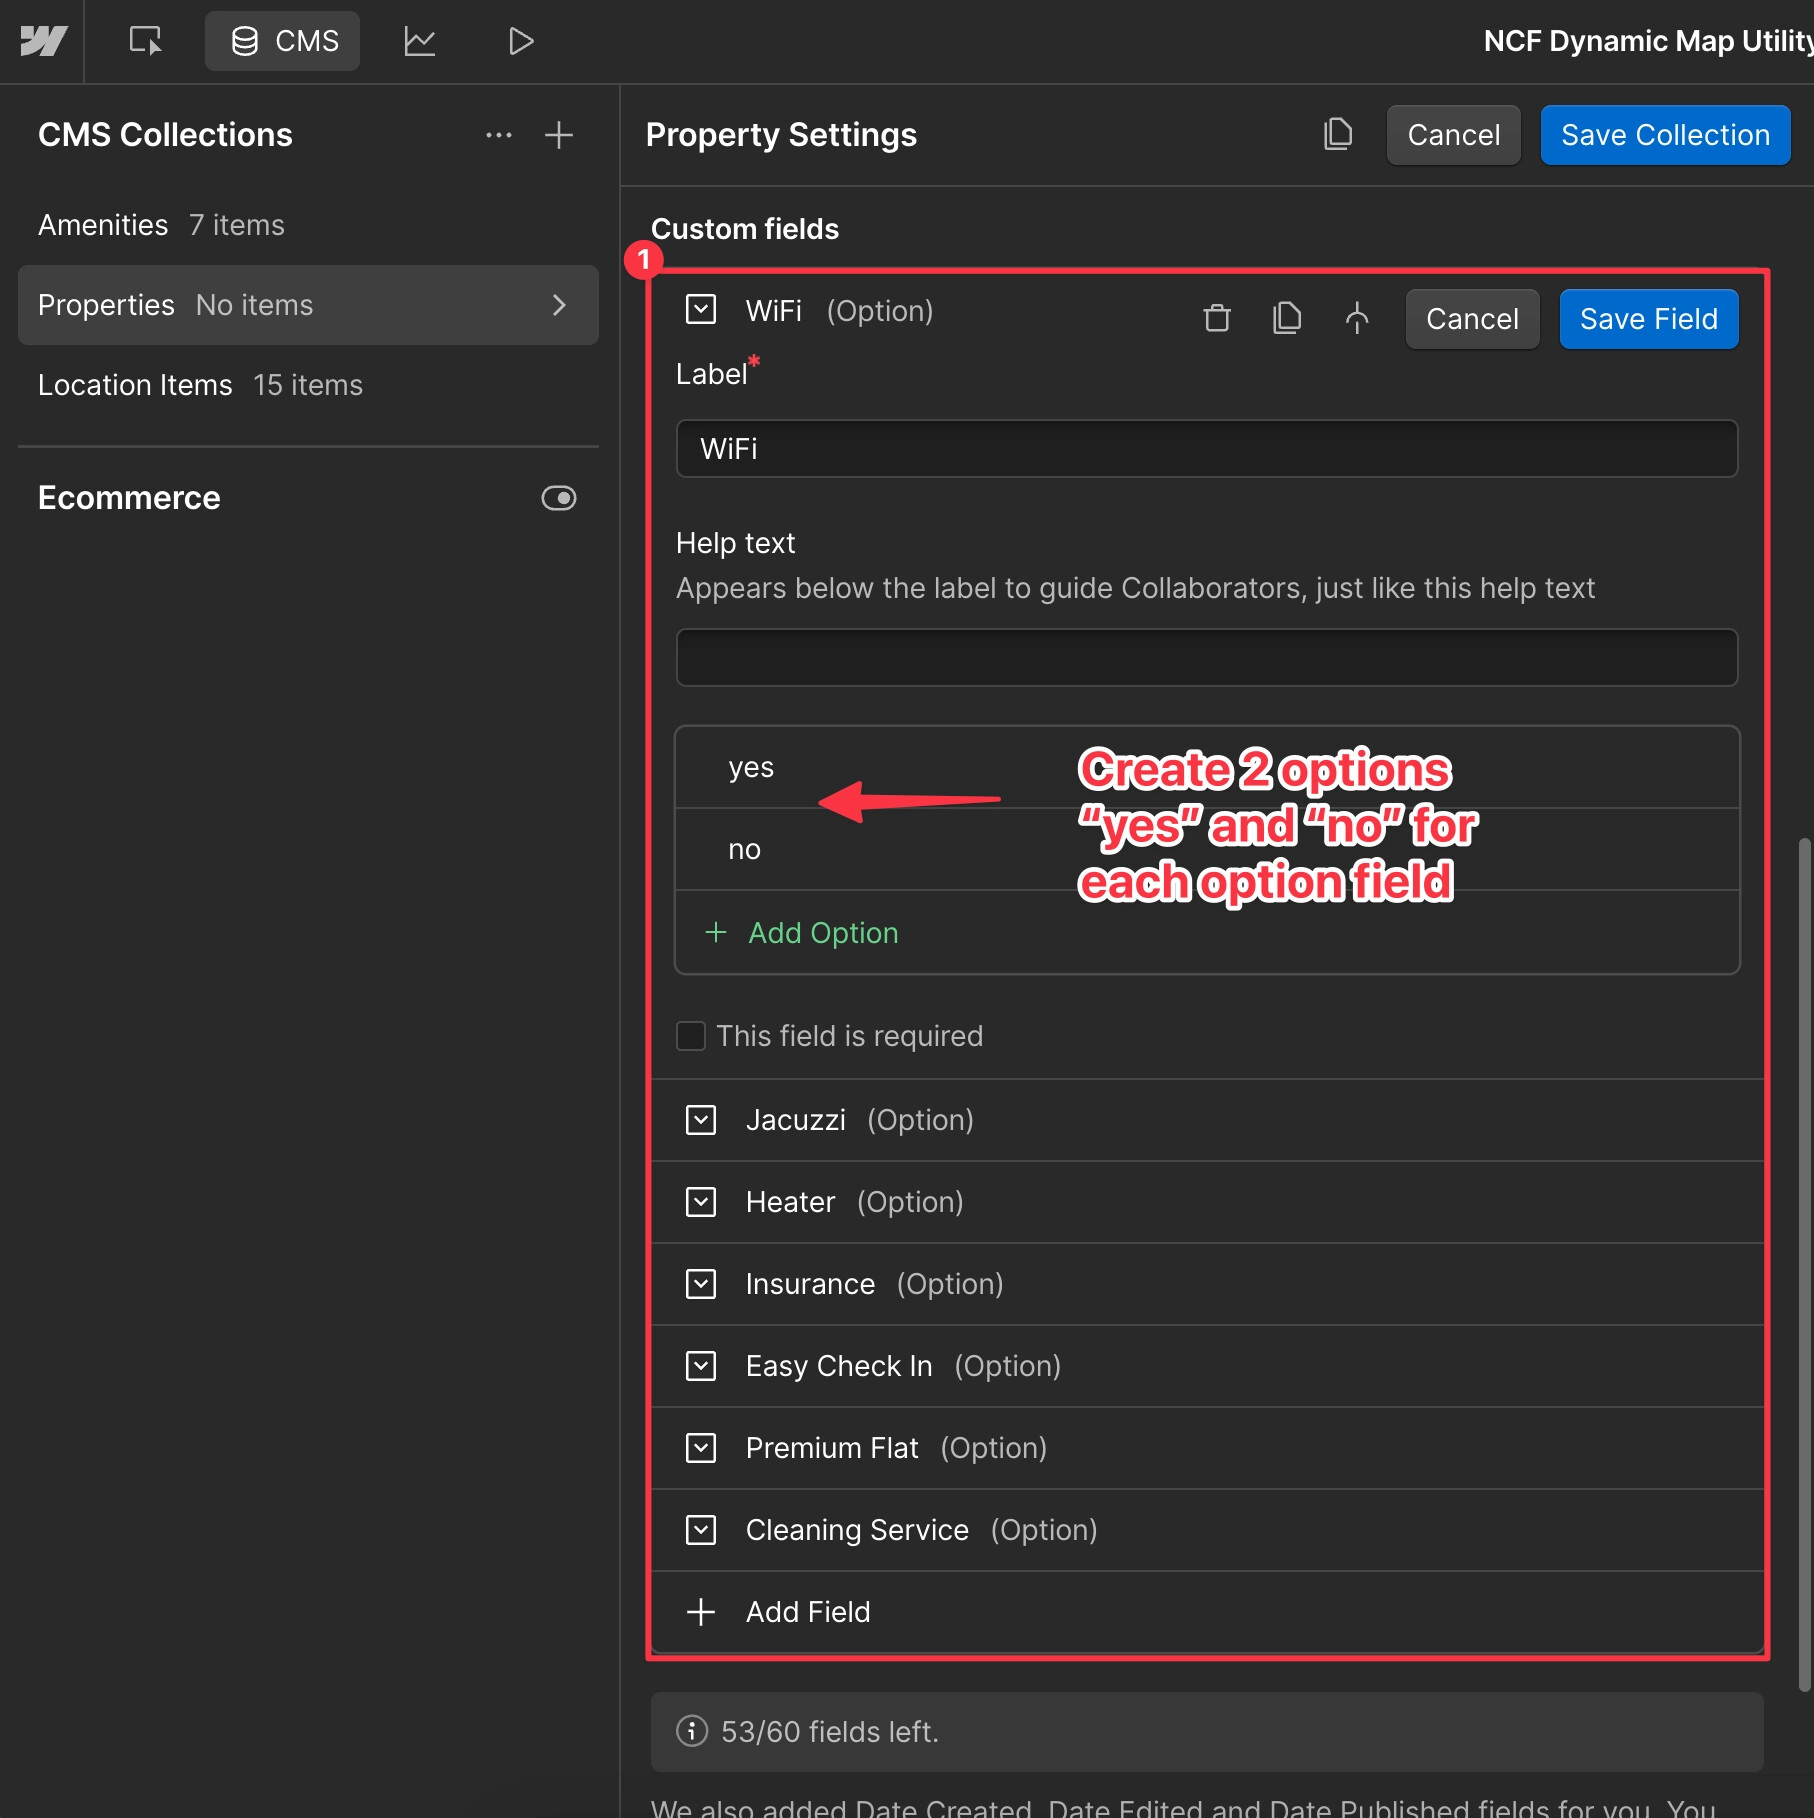Select the 'no' option row

[1206, 849]
